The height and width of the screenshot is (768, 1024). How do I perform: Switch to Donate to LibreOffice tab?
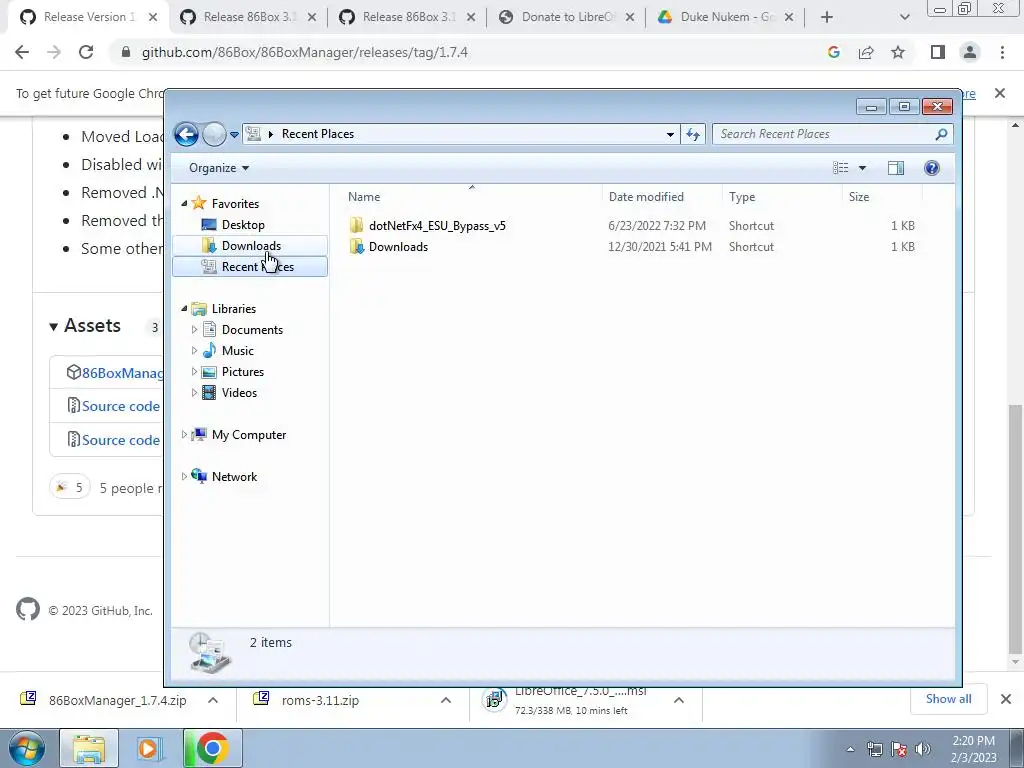(566, 18)
